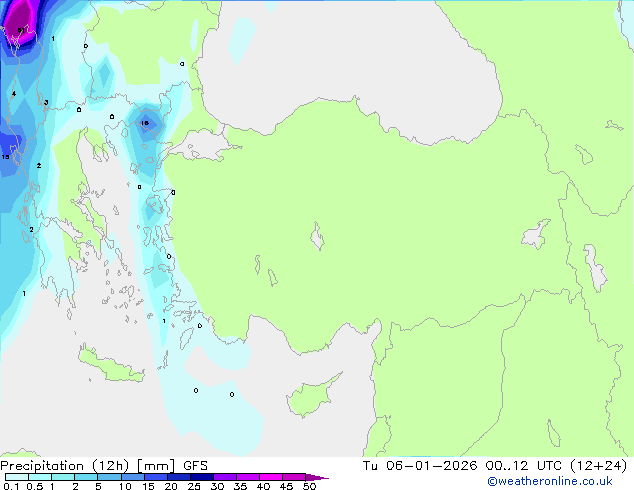
Task: Click the 0.5–1 mm legend swatch
Action: coord(40,477)
